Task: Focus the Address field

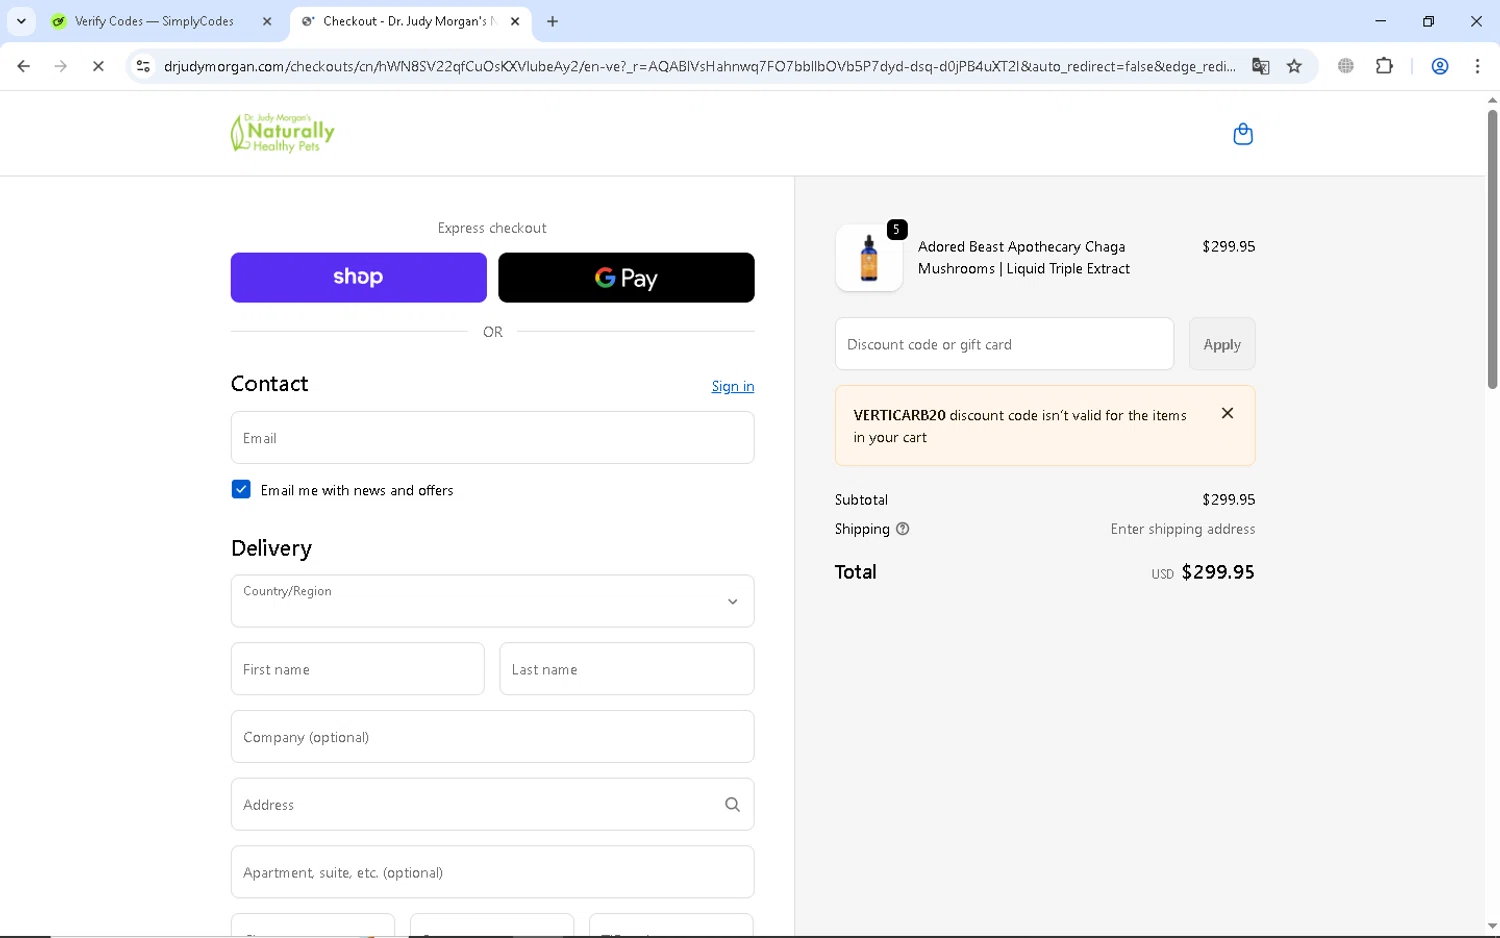Action: [x=492, y=804]
